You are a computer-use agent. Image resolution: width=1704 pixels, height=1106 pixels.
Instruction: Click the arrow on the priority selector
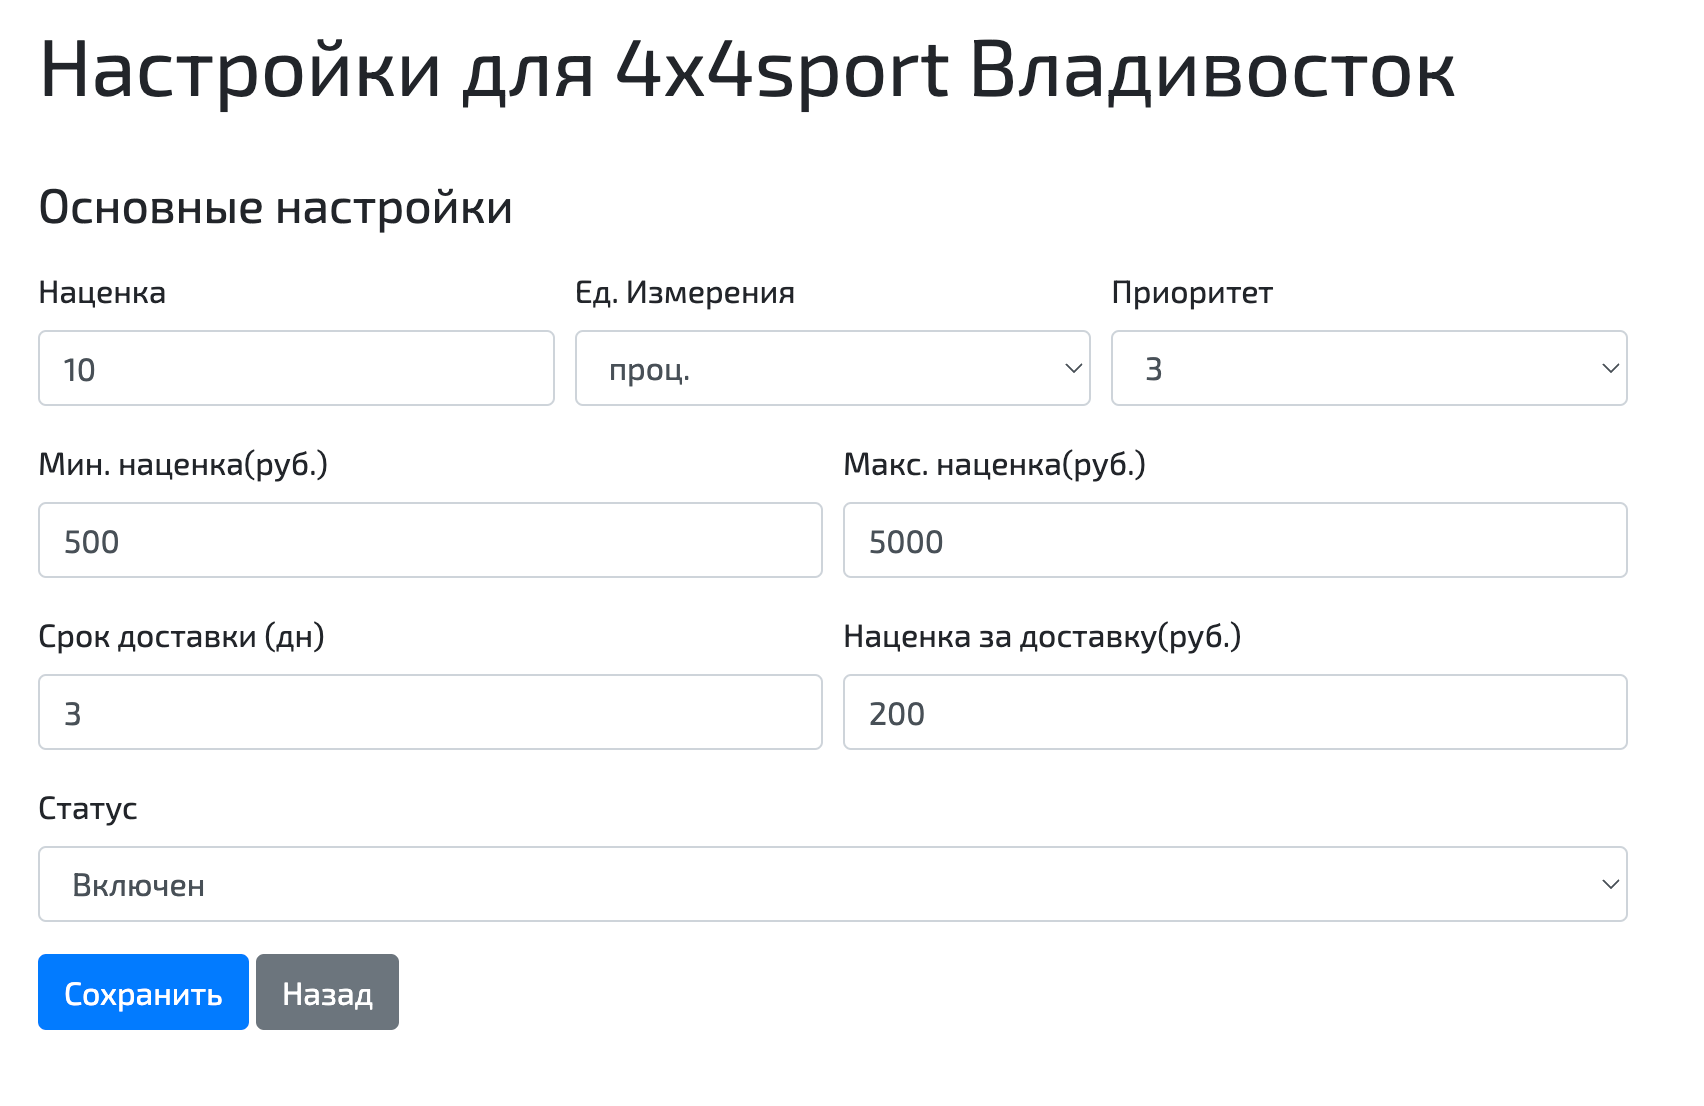(1610, 368)
